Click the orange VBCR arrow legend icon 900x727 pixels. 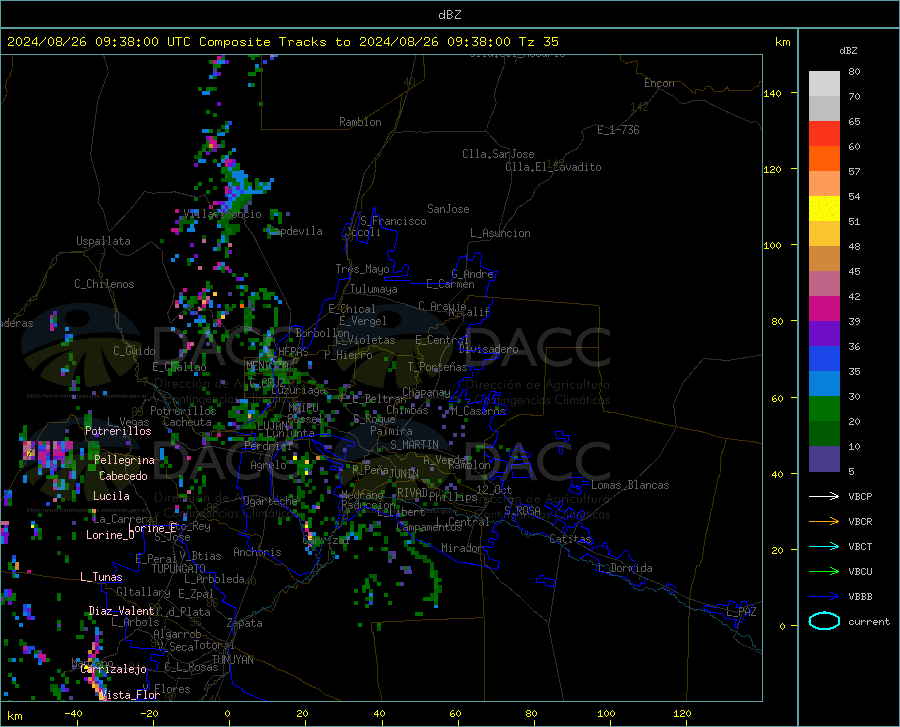point(824,522)
